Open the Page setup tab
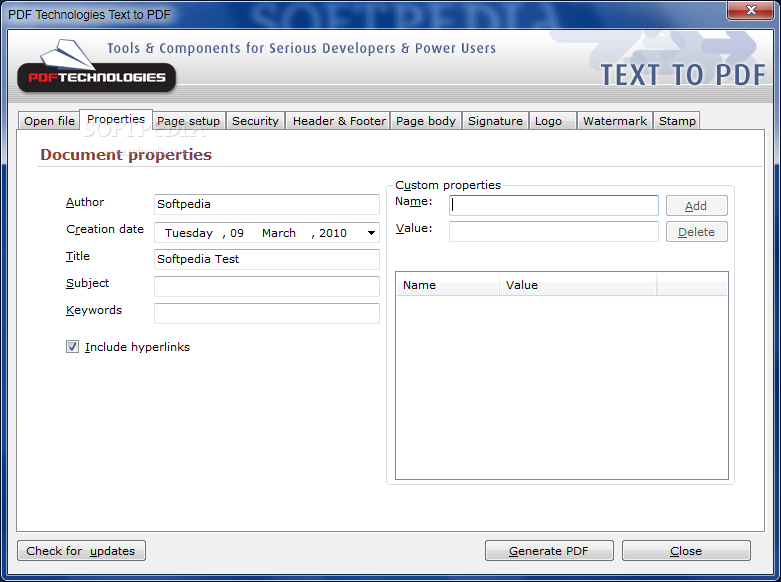This screenshot has height=582, width=781. [189, 121]
